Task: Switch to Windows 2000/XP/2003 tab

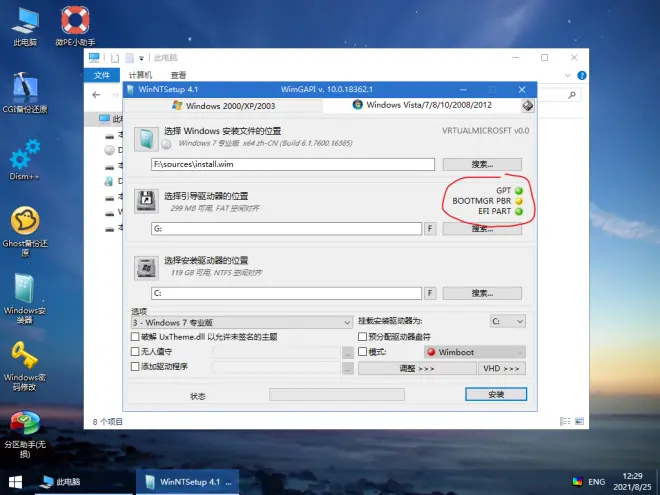Action: [224, 106]
